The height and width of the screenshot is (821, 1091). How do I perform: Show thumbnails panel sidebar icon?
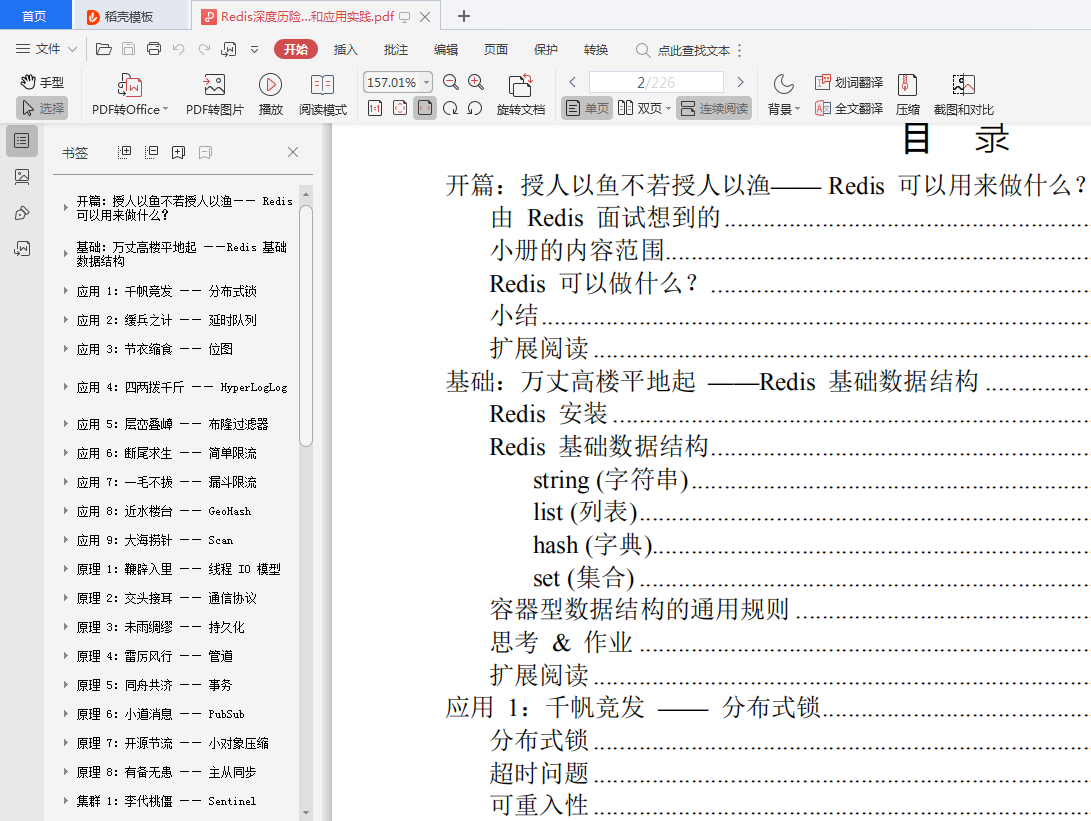(22, 177)
